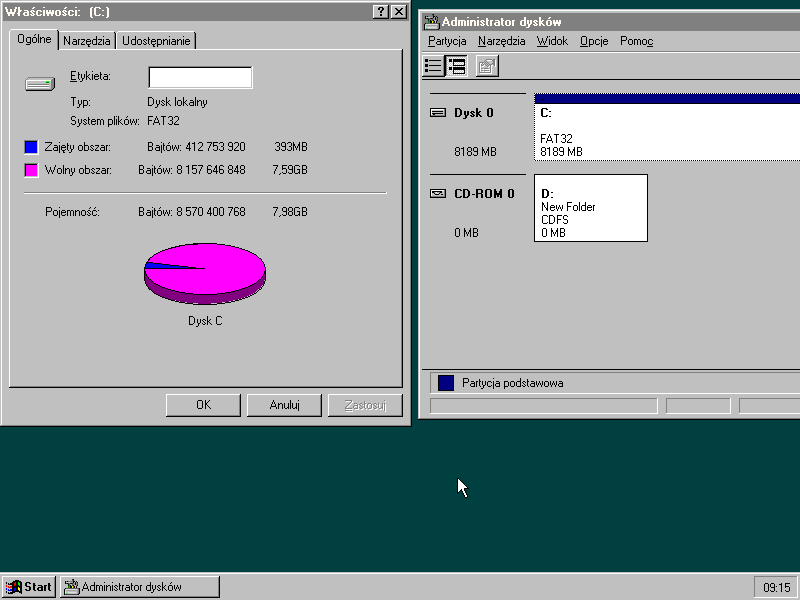
Task: Click the CD-ROM 0 label
Action: pos(484,193)
